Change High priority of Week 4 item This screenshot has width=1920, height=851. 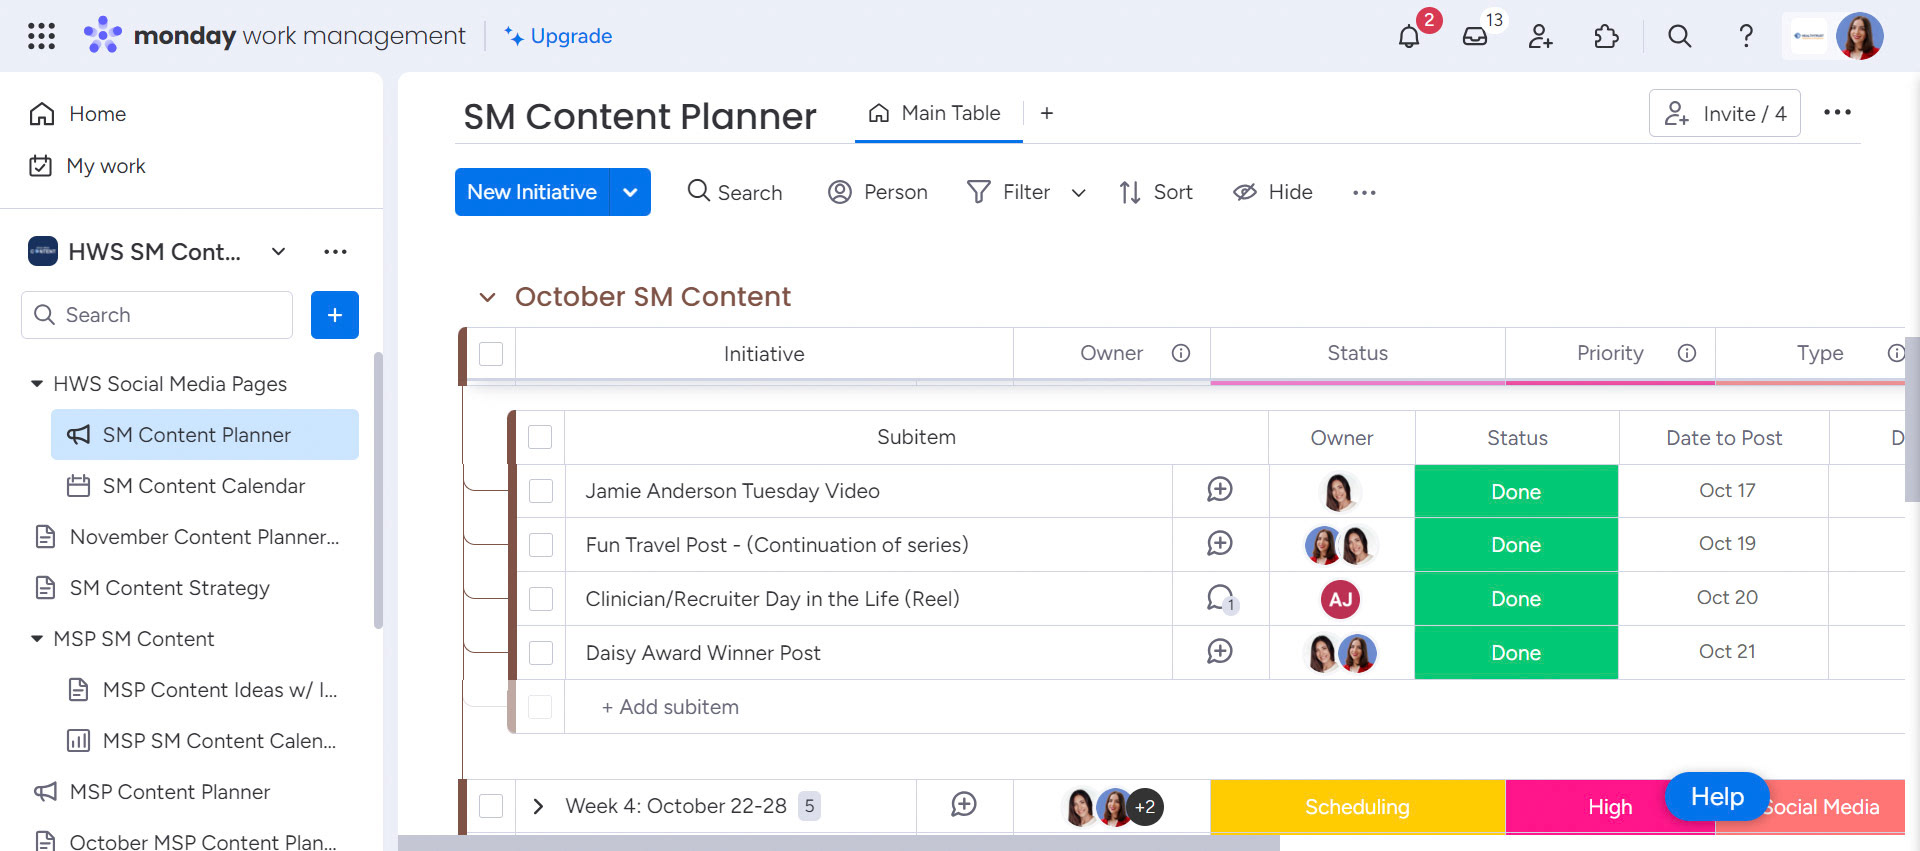1610,807
